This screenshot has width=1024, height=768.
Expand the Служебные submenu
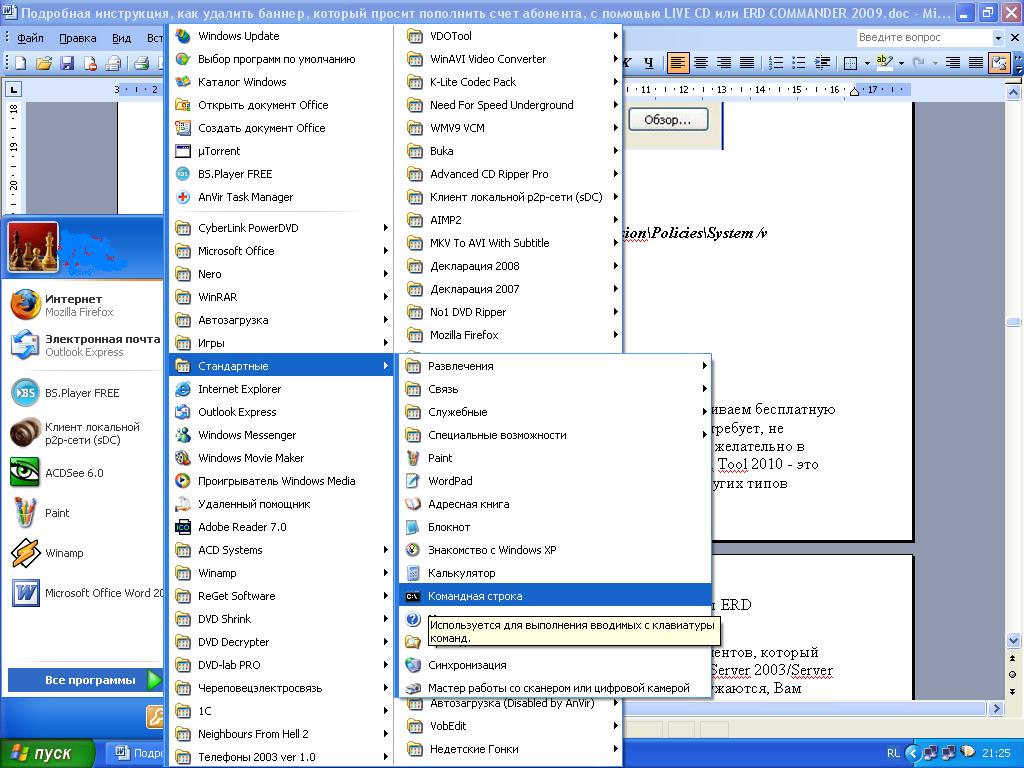tap(554, 411)
